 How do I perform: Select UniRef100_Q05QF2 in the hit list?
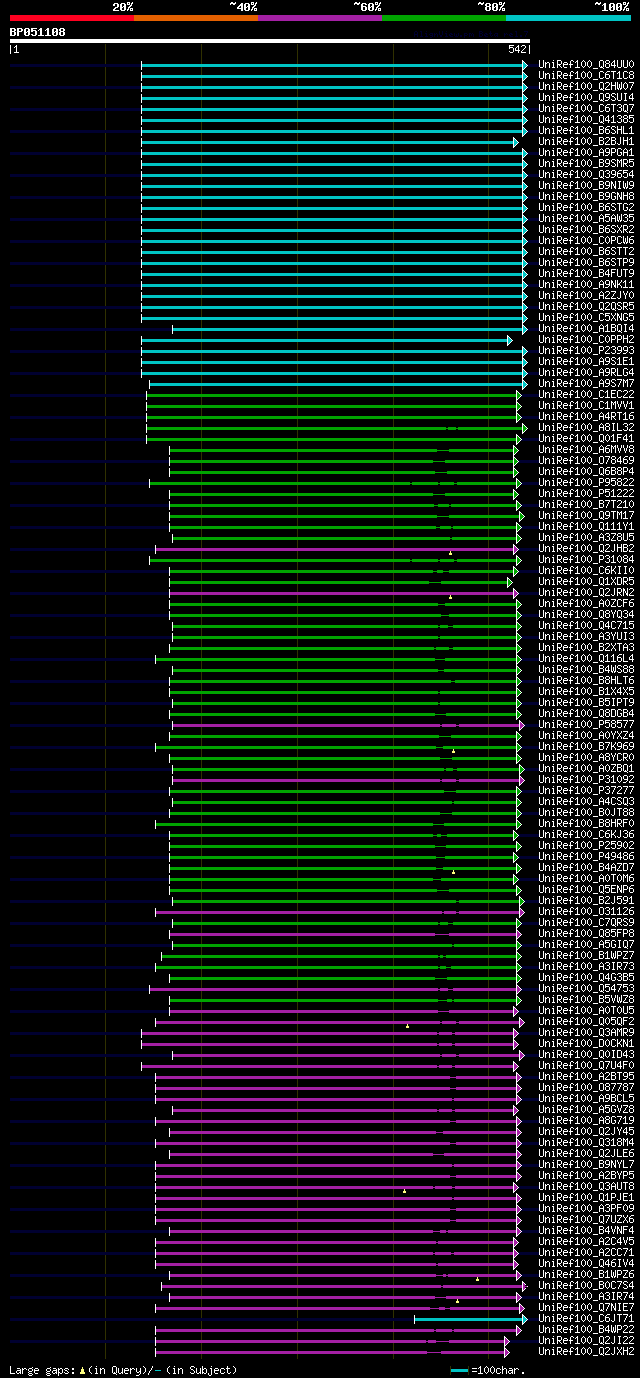tap(586, 1021)
